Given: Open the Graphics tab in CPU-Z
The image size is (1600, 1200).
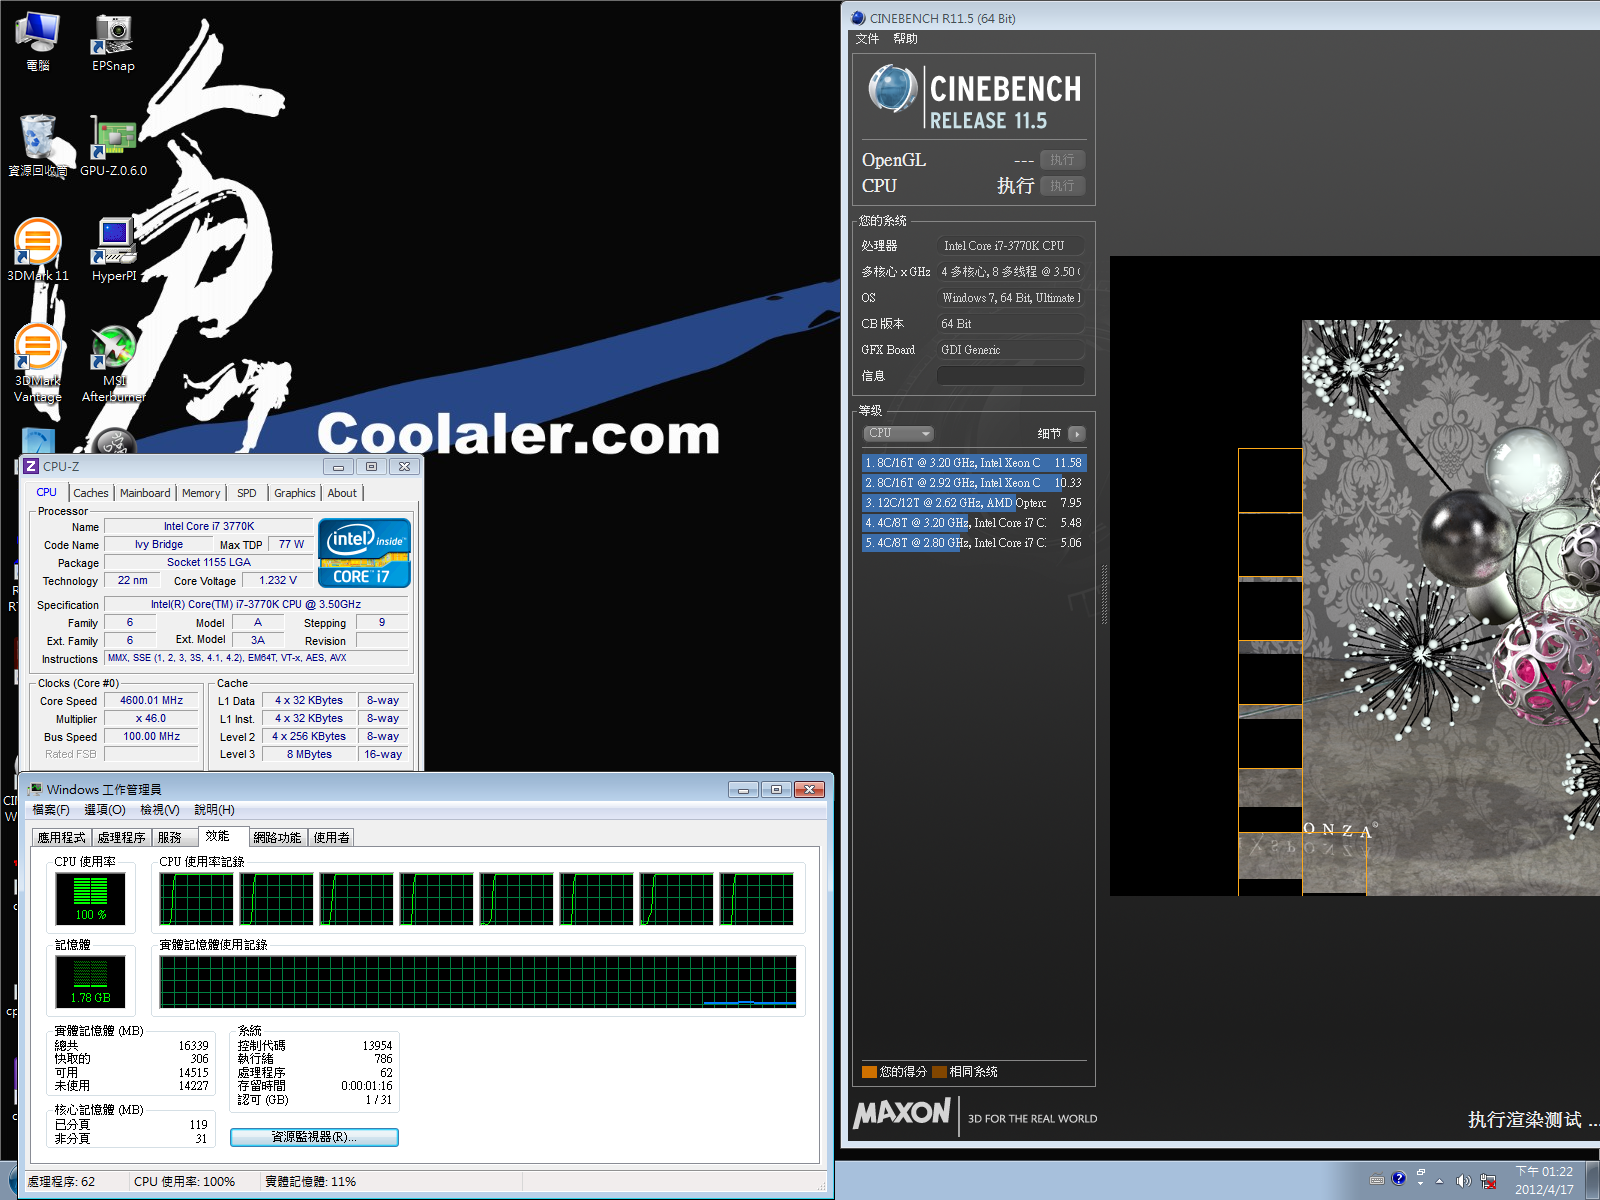Looking at the screenshot, I should pos(295,493).
